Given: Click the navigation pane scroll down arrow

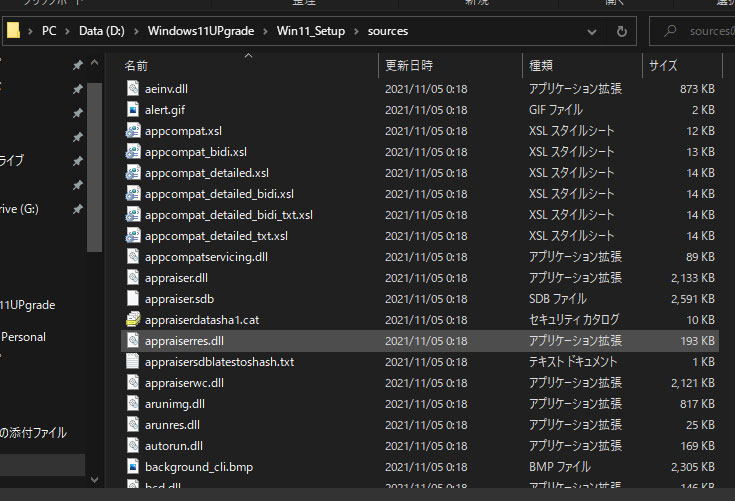Looking at the screenshot, I should [x=95, y=479].
